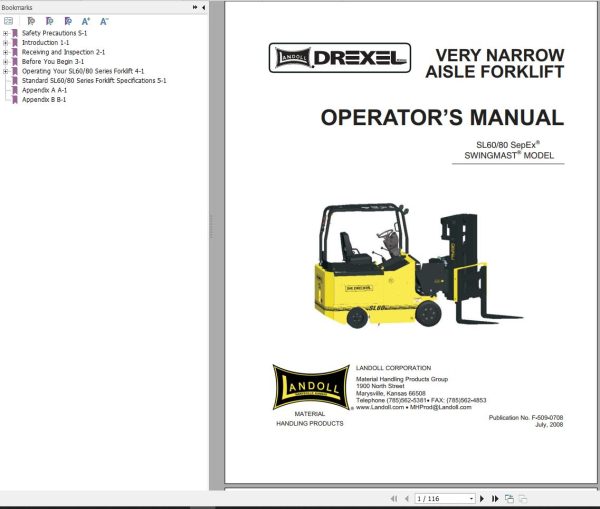Click the MHProd@Landoll.com email address
The width and height of the screenshot is (600, 509).
(440, 407)
